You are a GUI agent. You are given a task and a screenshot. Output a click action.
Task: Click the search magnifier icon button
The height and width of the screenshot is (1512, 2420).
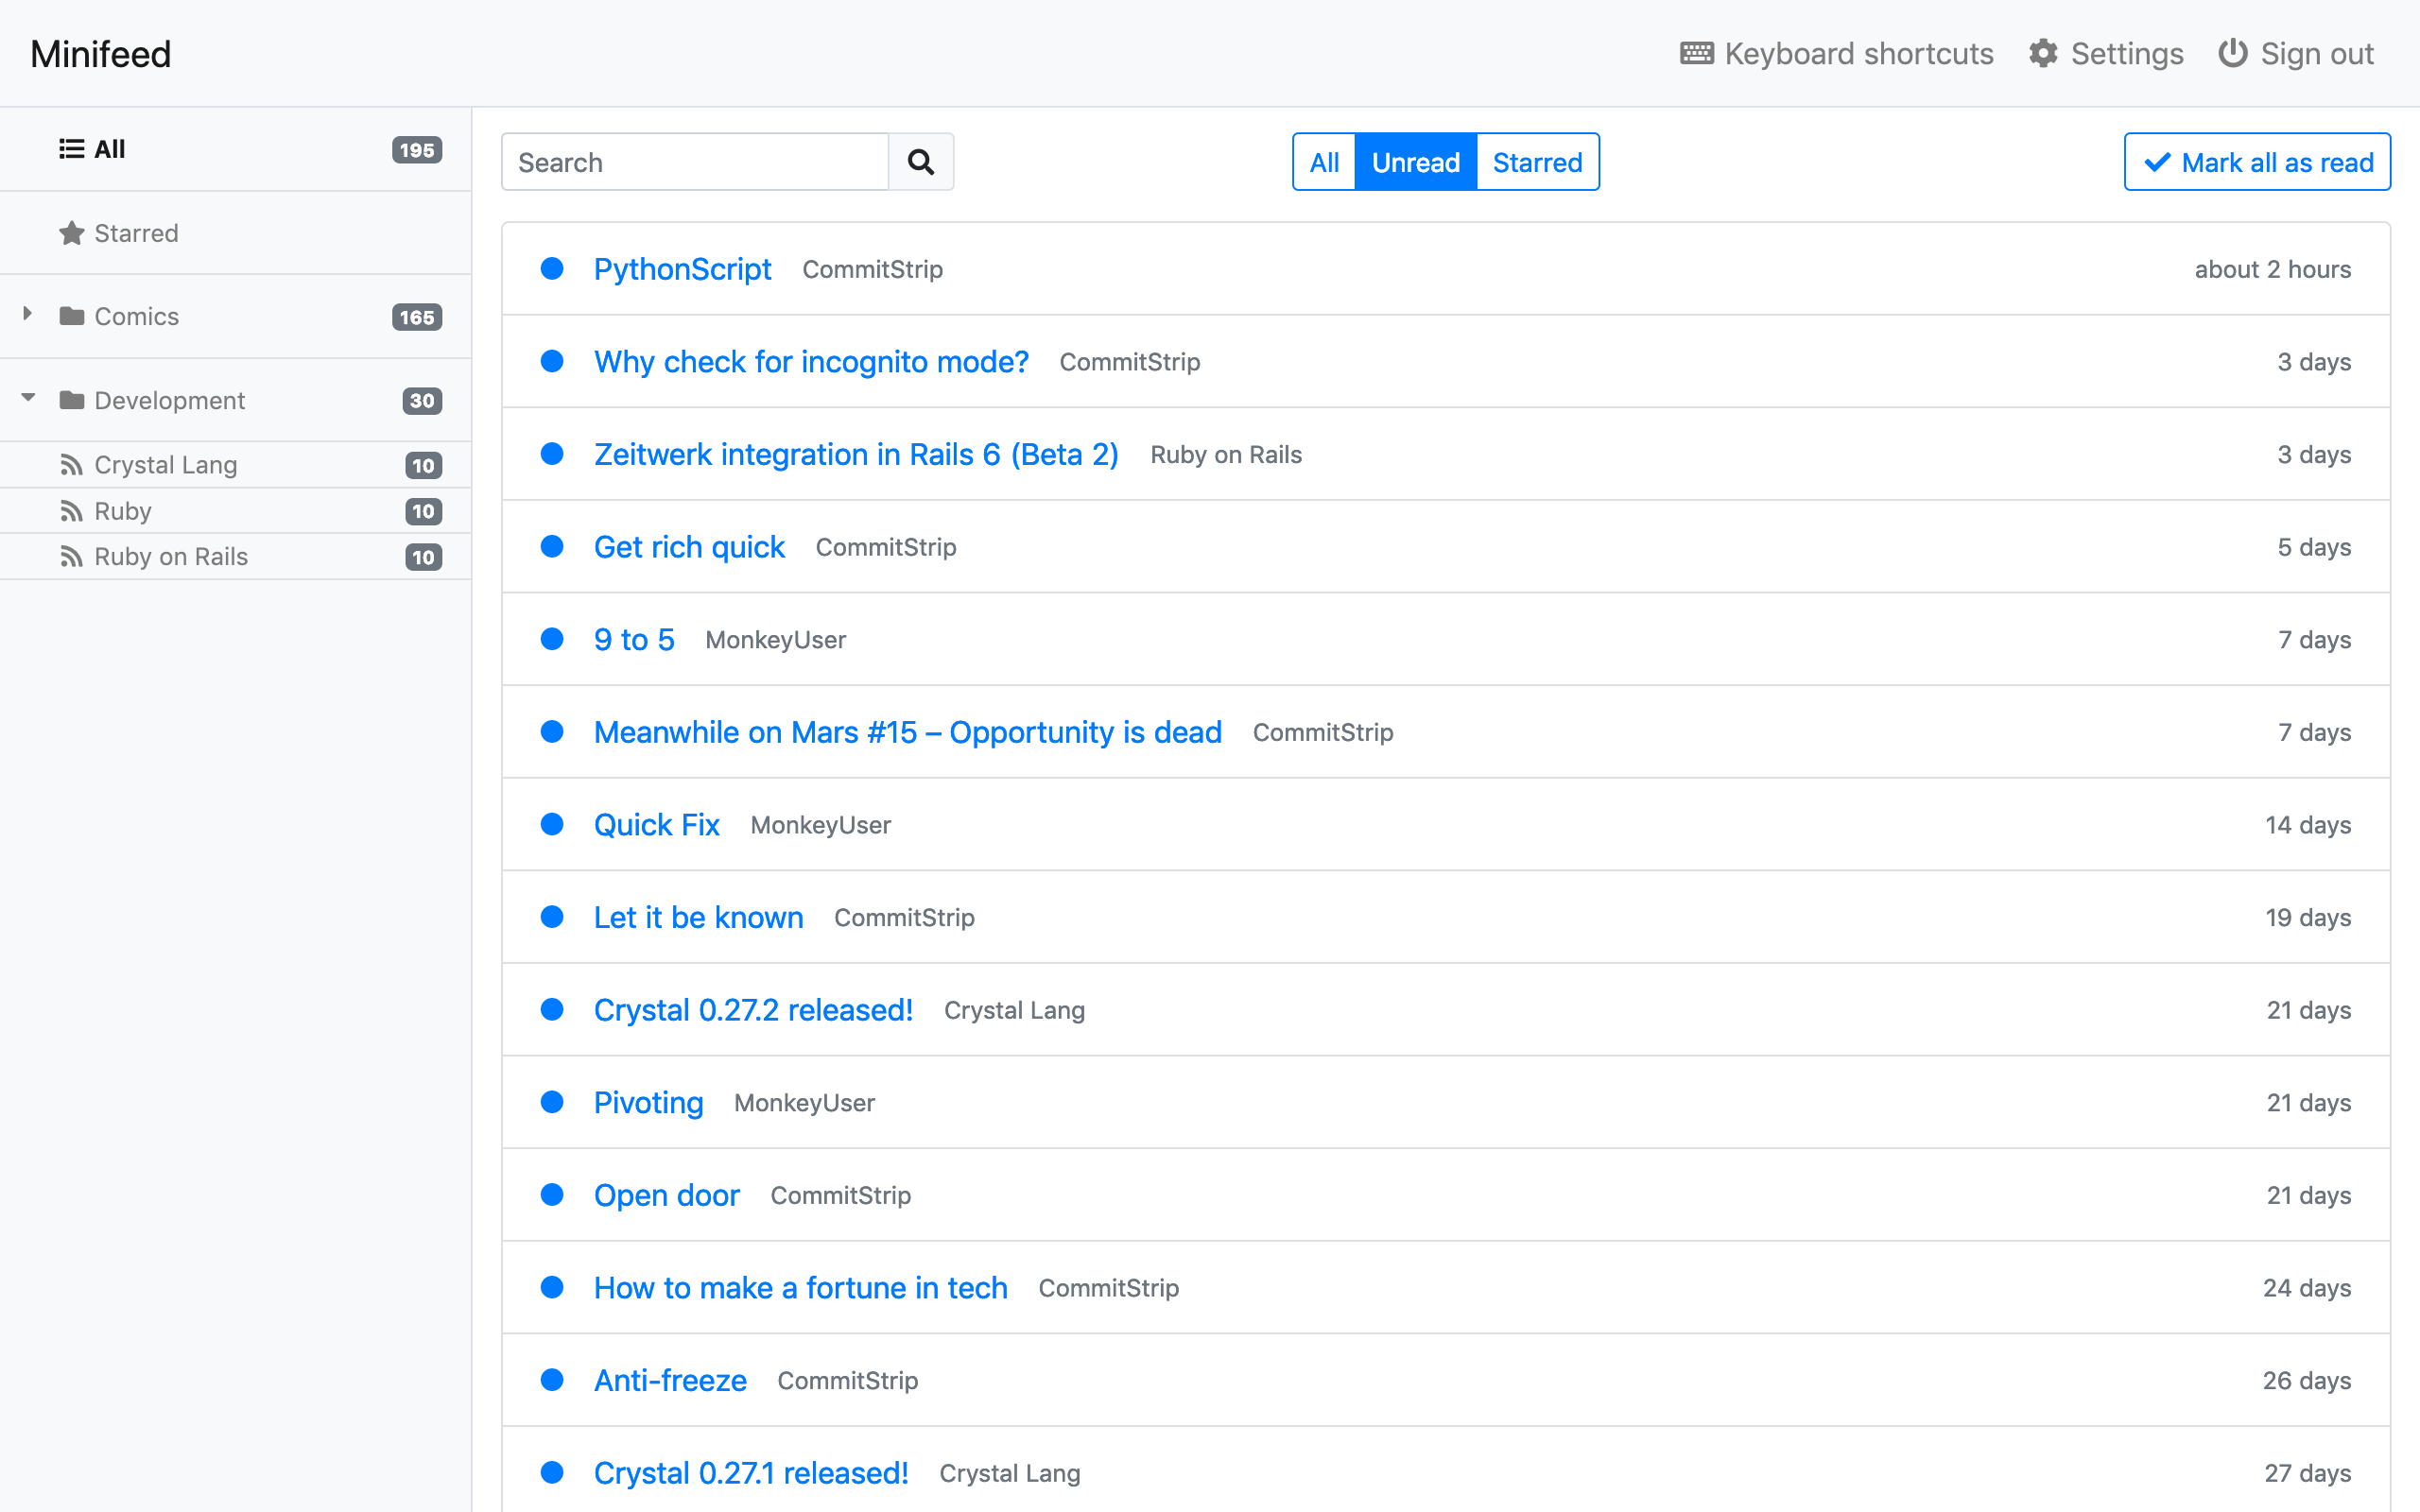[920, 162]
